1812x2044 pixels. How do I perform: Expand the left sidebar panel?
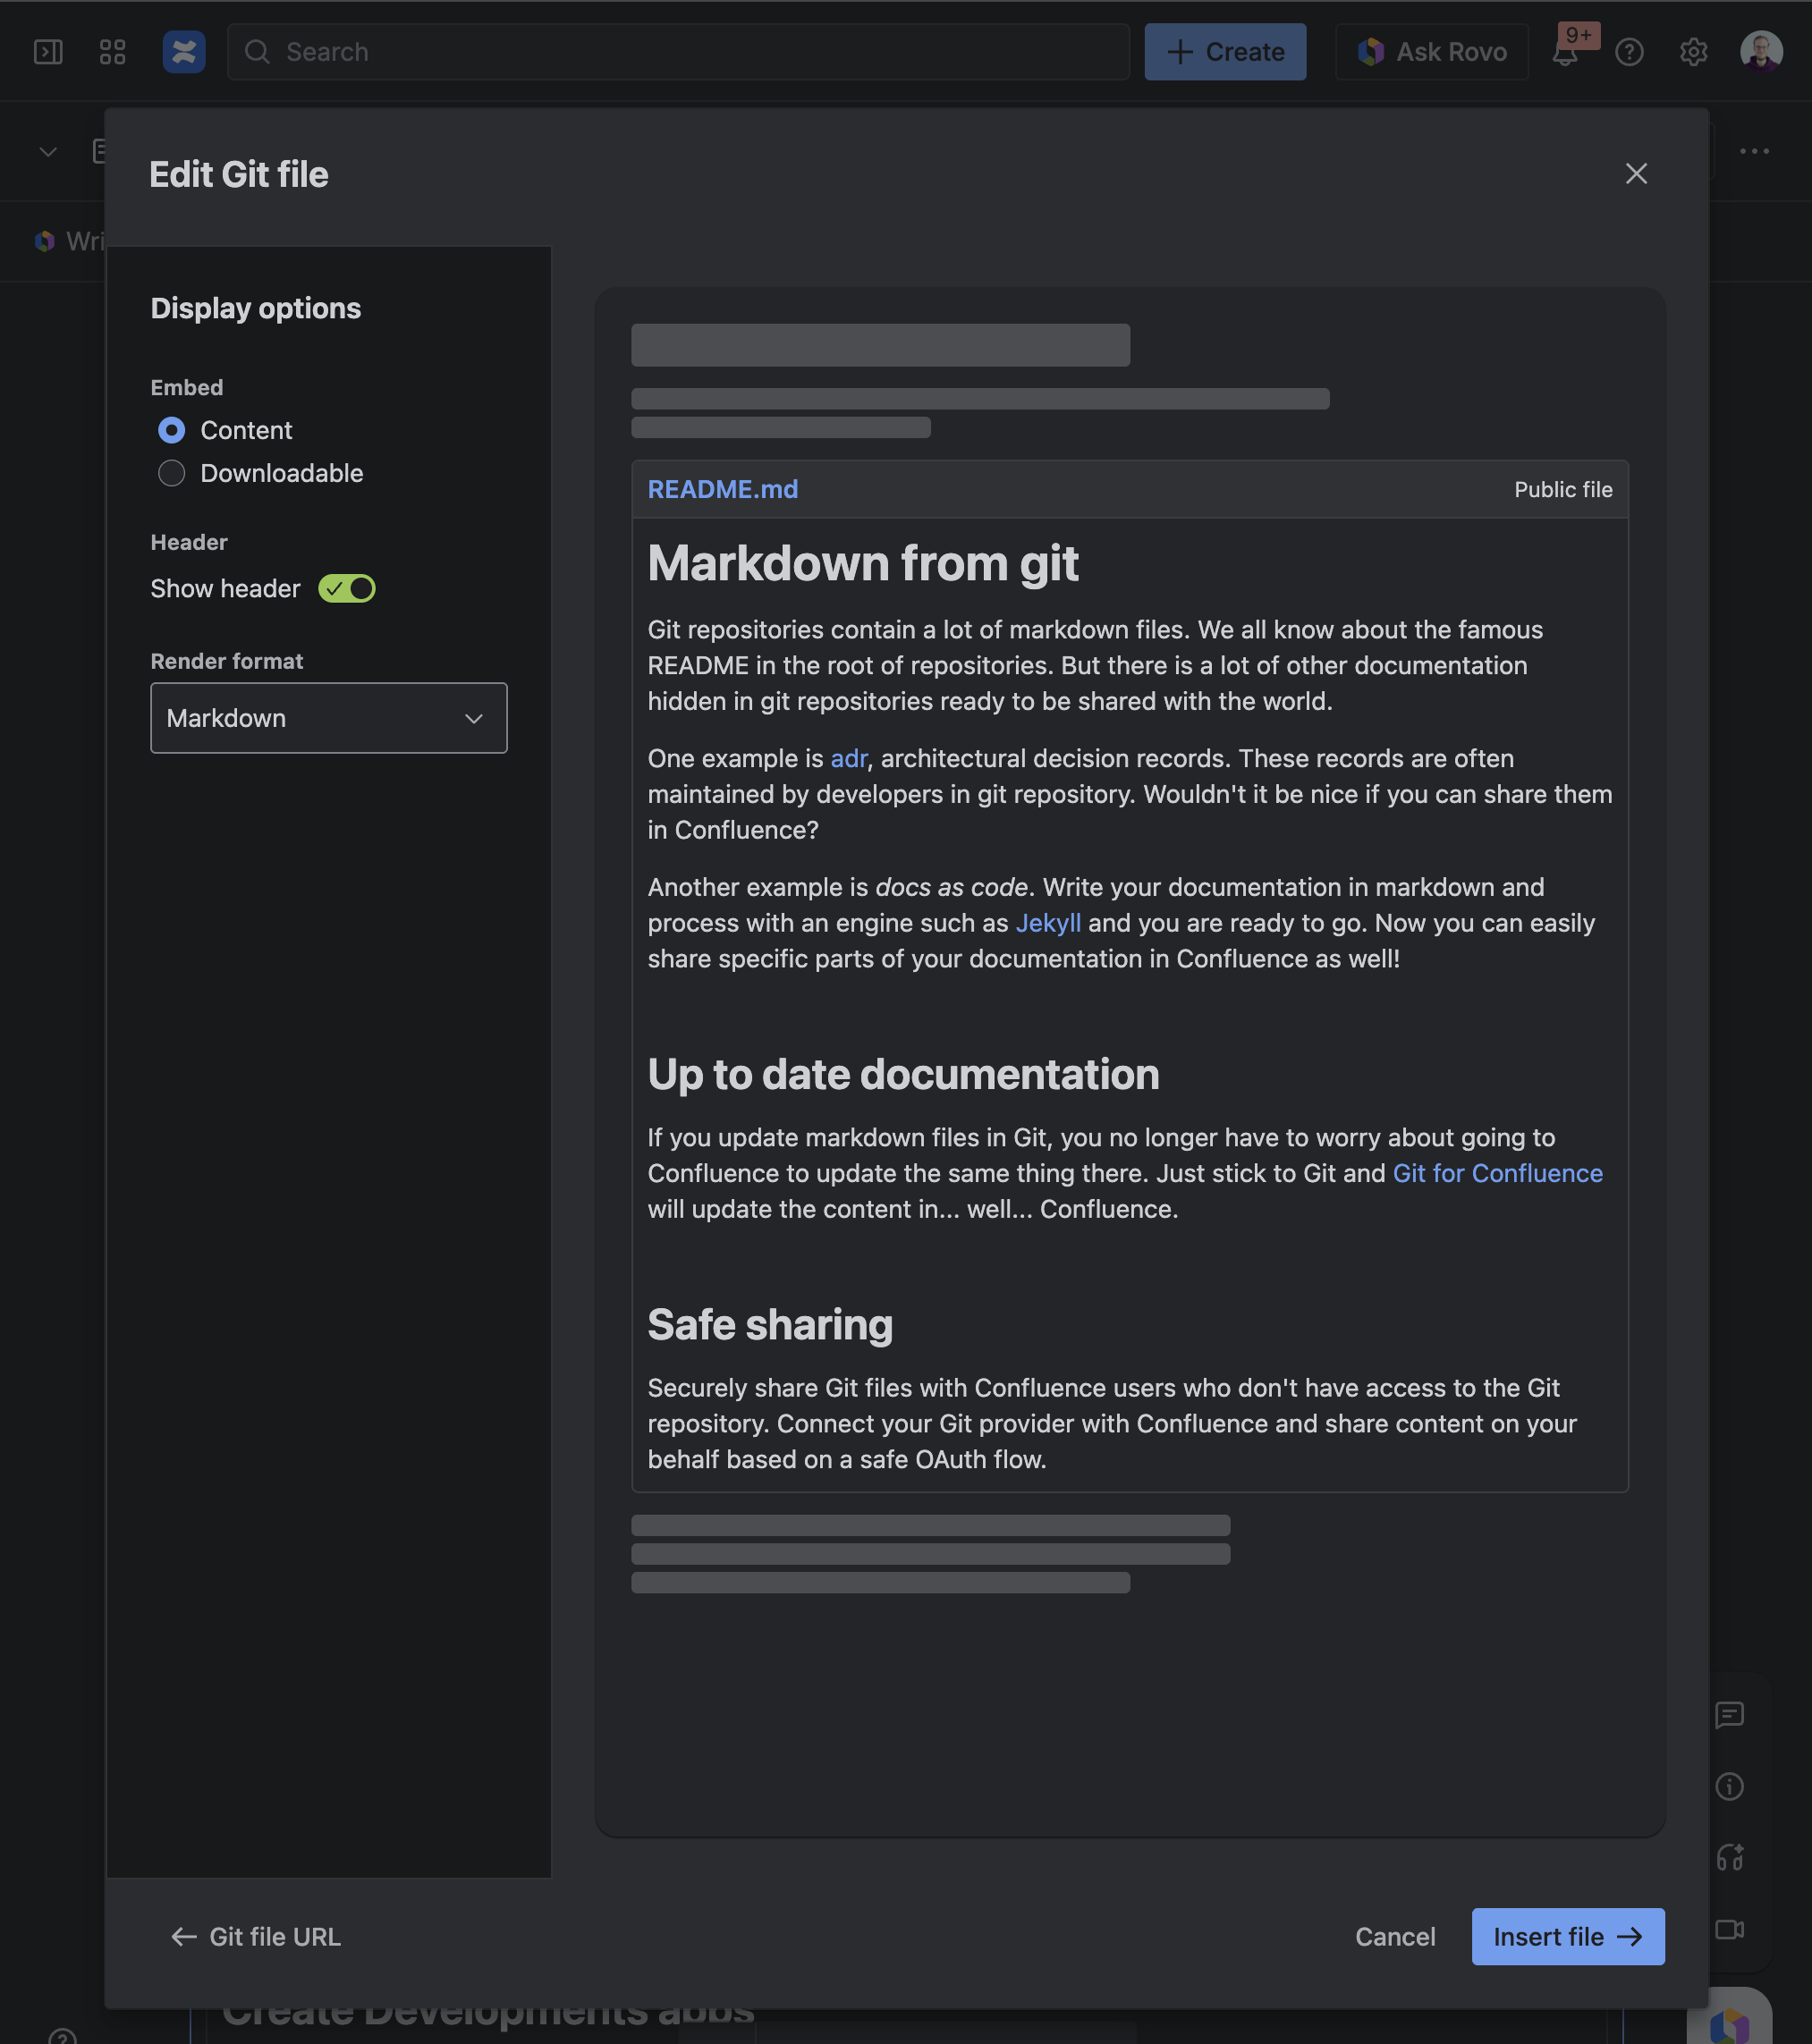[x=48, y=52]
